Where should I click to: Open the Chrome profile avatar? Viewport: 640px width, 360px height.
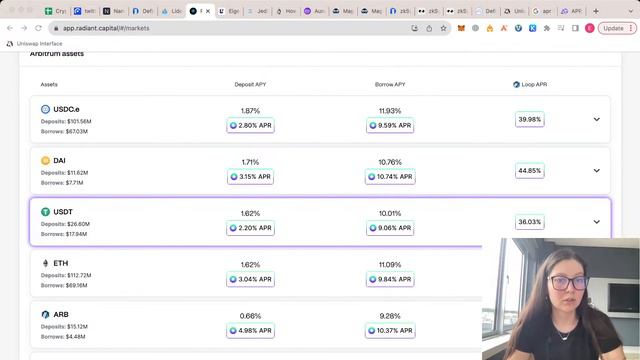(589, 28)
